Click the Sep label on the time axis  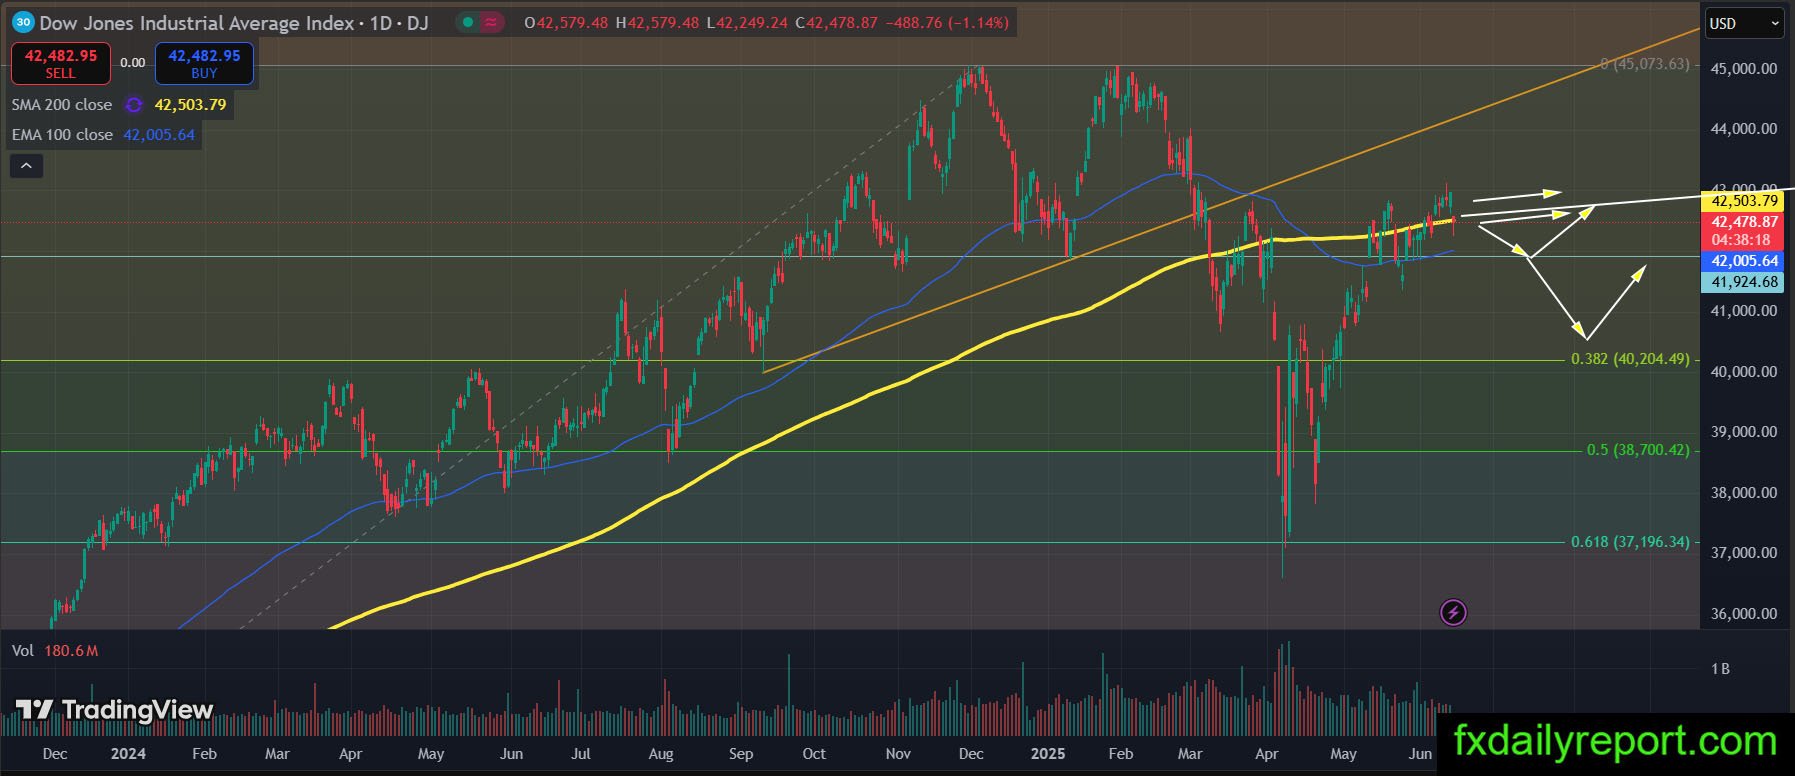click(x=741, y=753)
